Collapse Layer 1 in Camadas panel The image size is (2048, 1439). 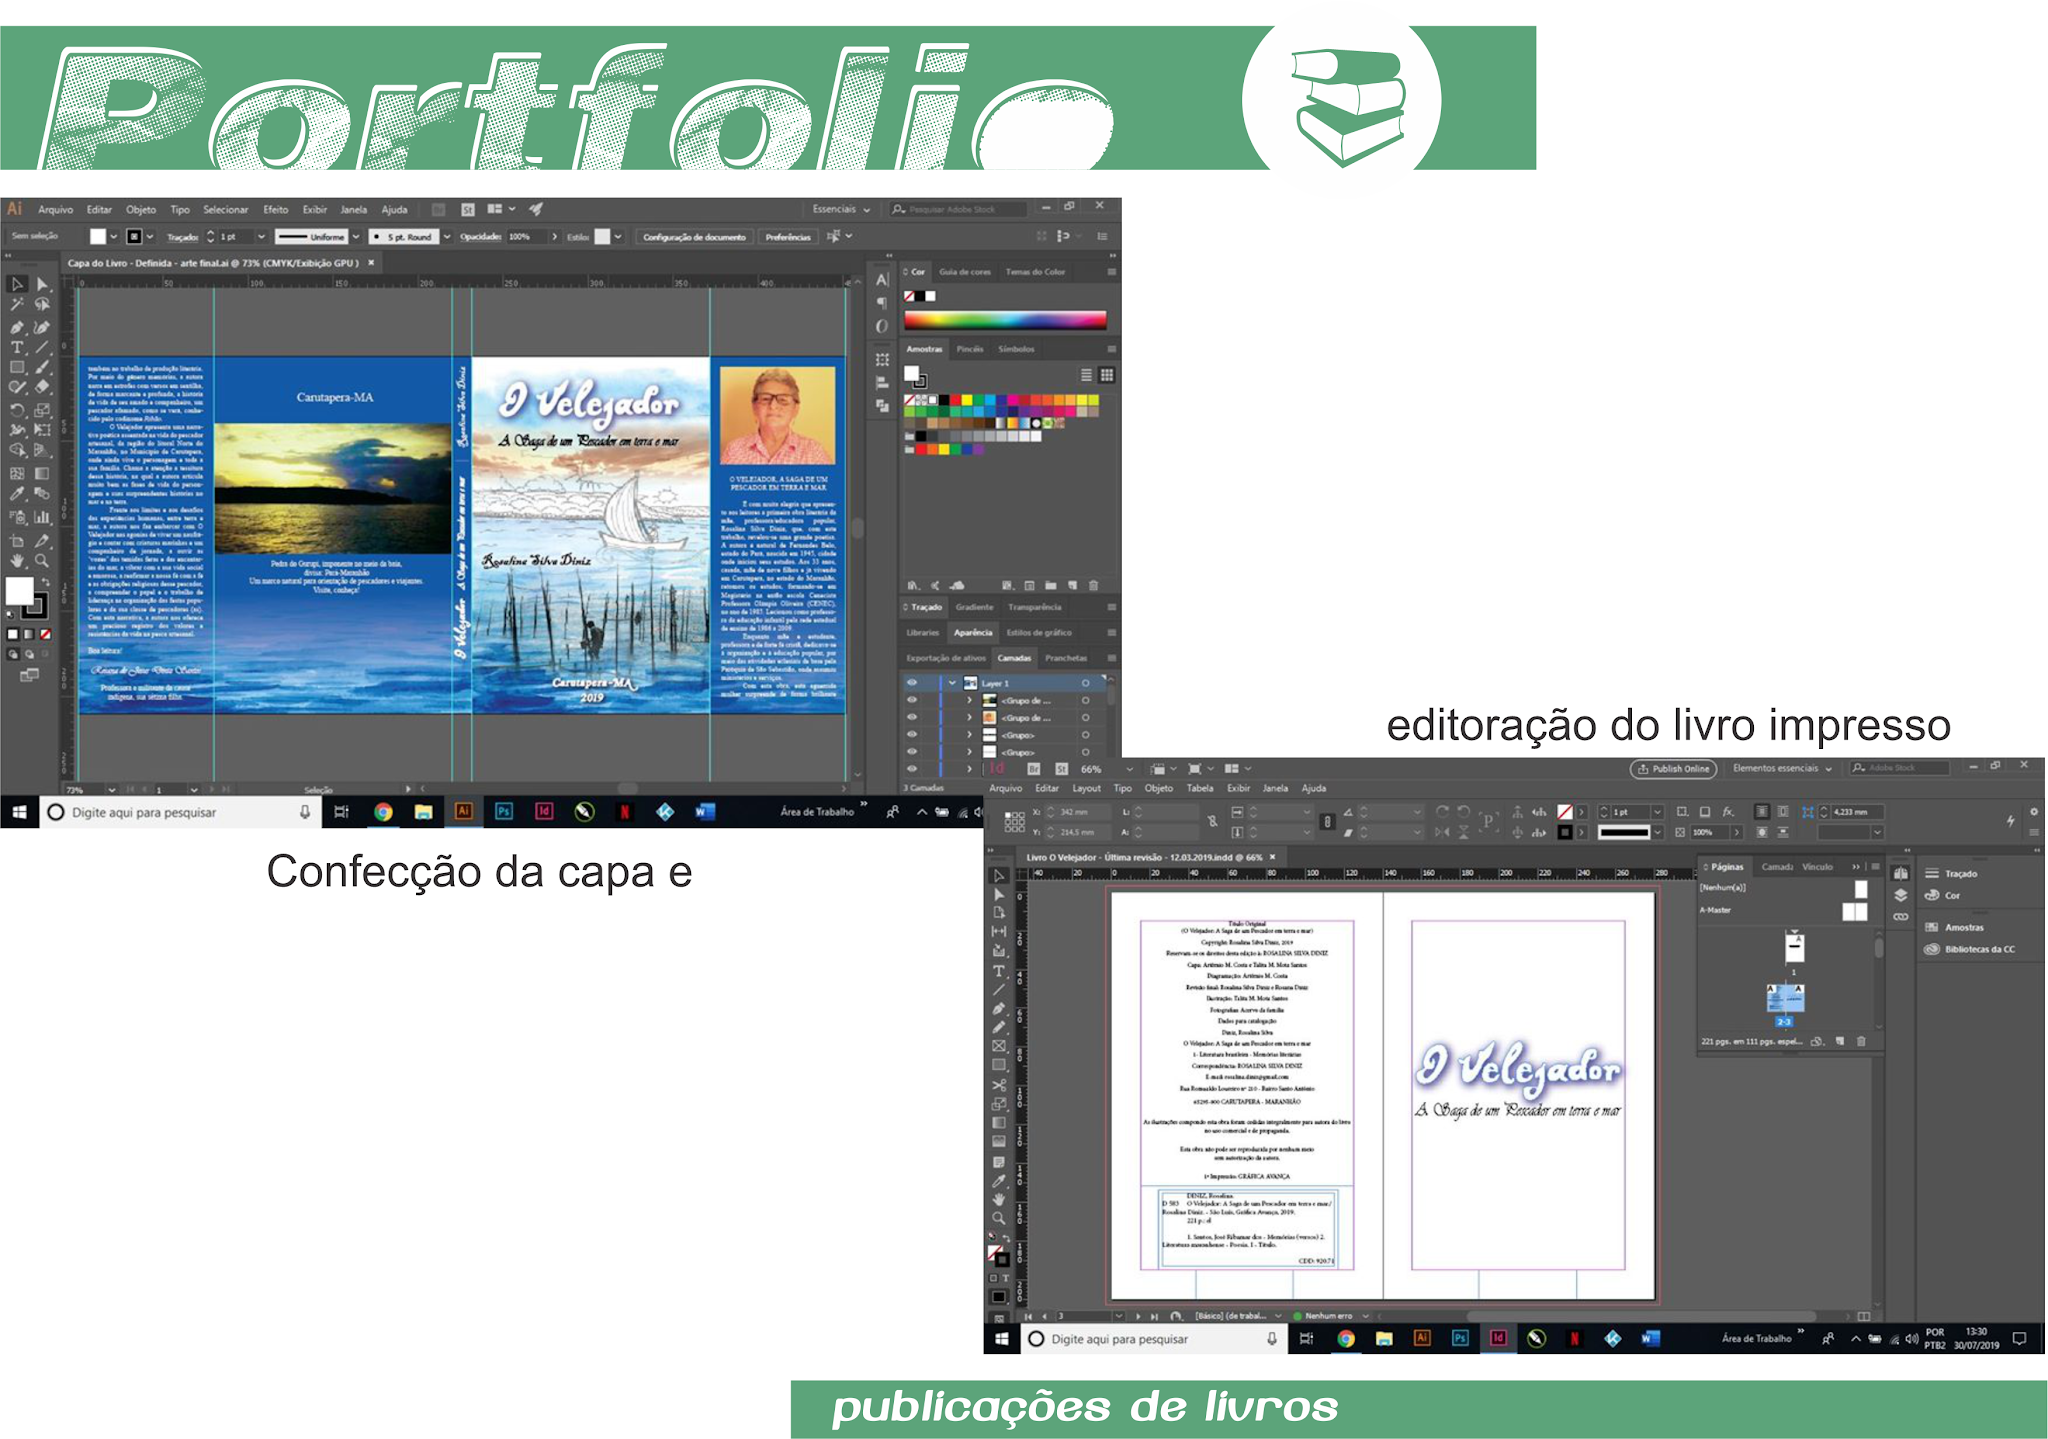[952, 683]
